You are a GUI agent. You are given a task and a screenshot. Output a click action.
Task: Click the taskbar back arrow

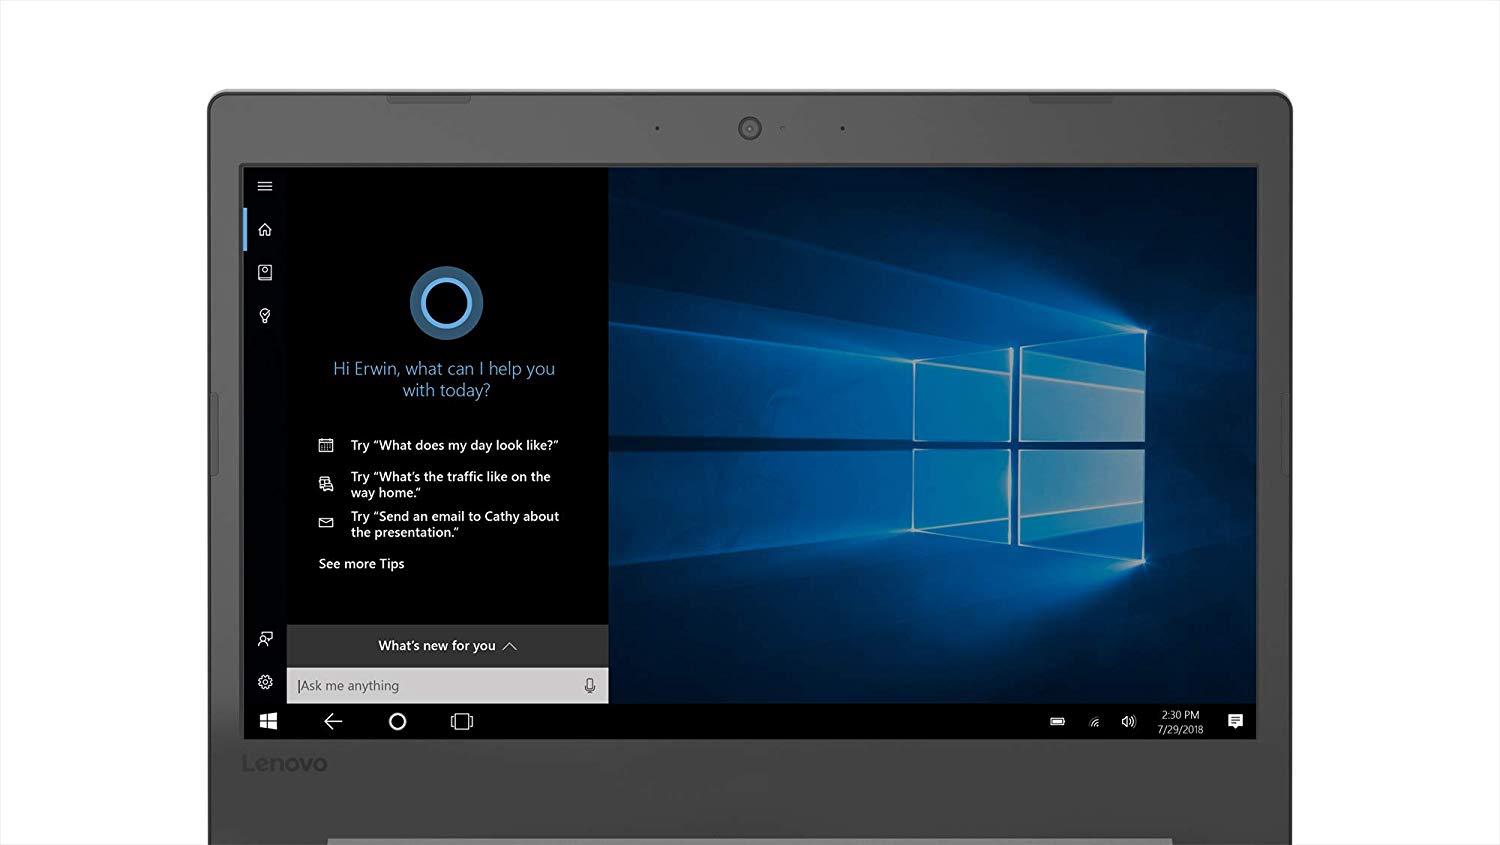tap(333, 721)
